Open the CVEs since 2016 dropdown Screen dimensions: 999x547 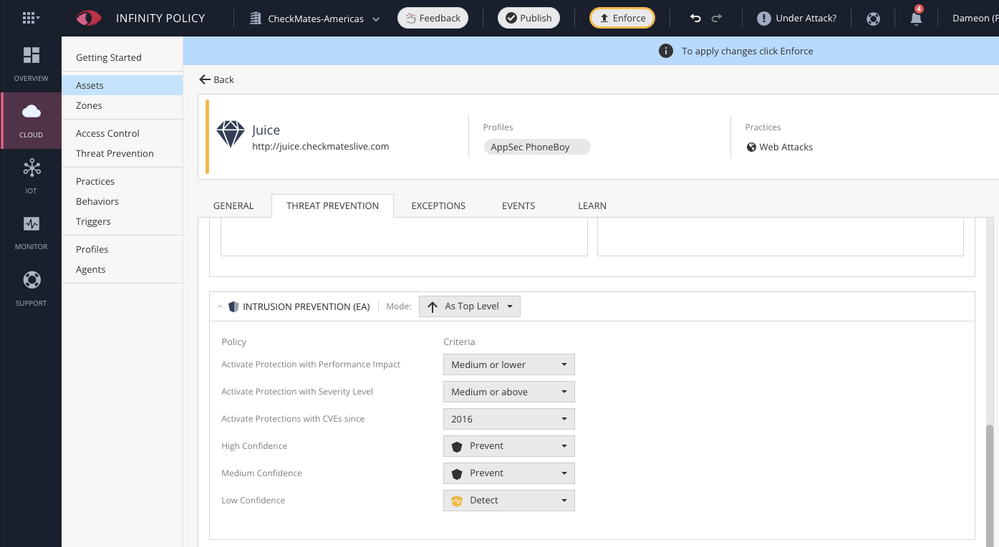(x=509, y=419)
